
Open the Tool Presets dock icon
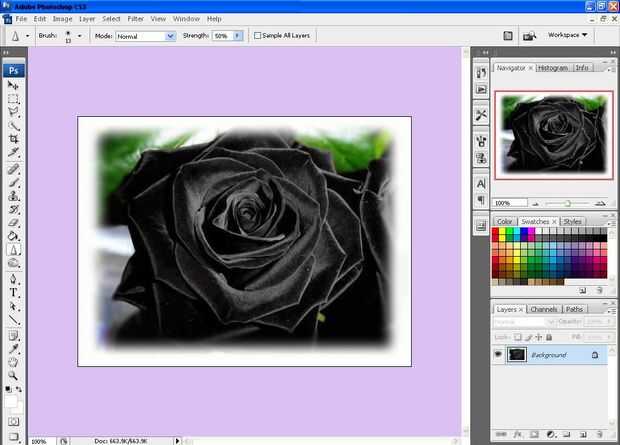tap(481, 115)
